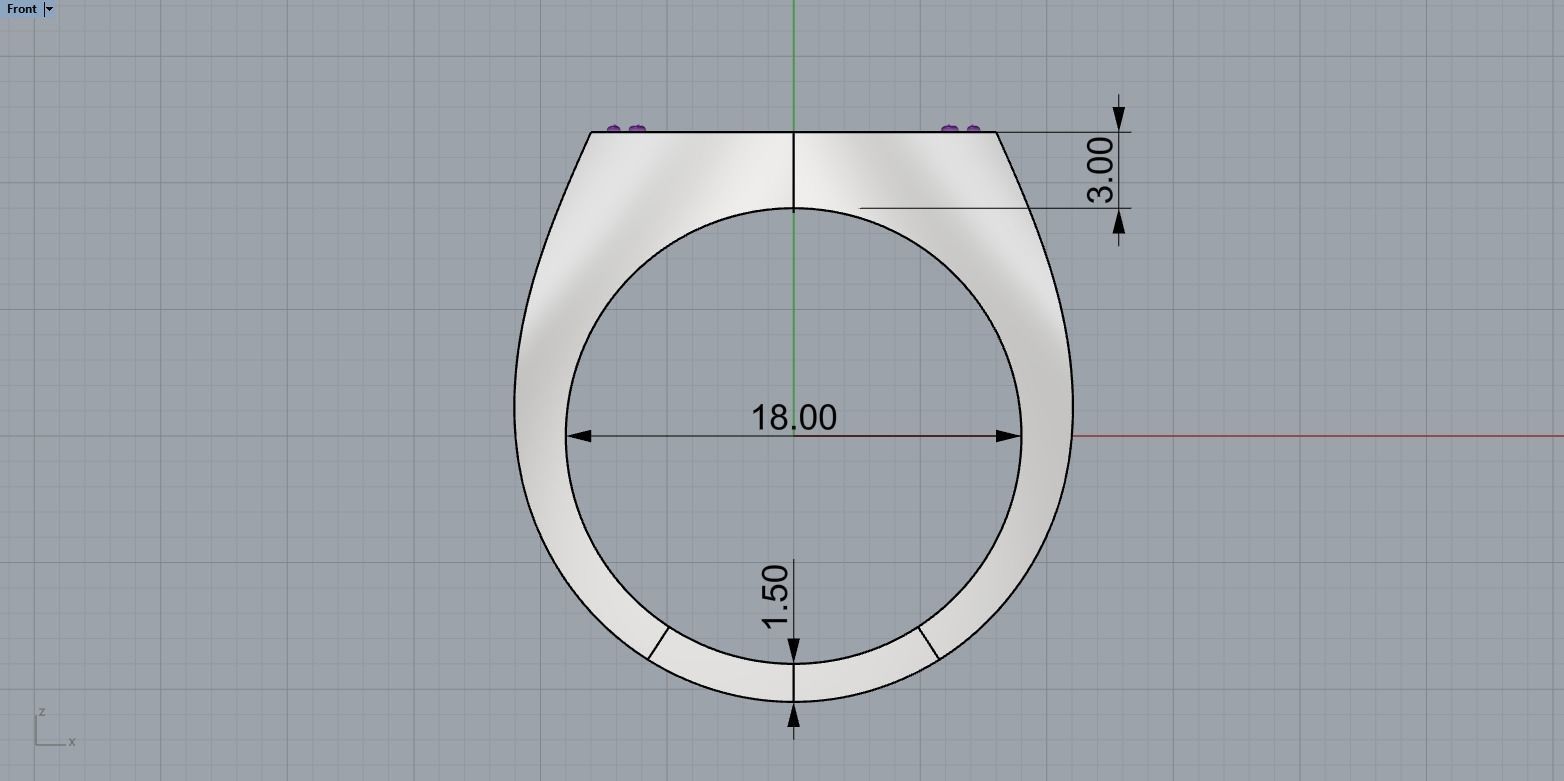This screenshot has width=1564, height=781.
Task: Pick the purple gems on ring's top left
Action: 626,129
